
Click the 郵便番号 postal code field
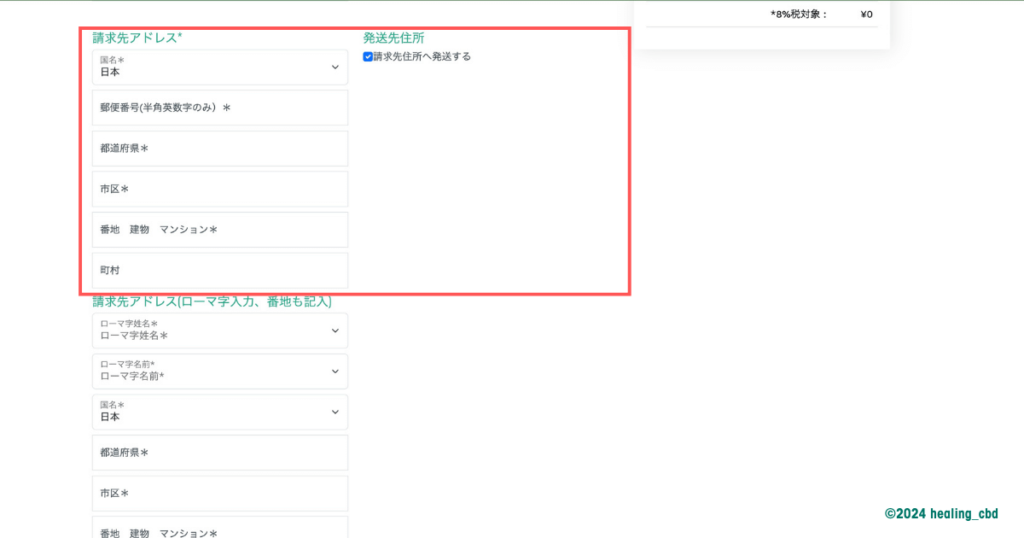point(220,107)
